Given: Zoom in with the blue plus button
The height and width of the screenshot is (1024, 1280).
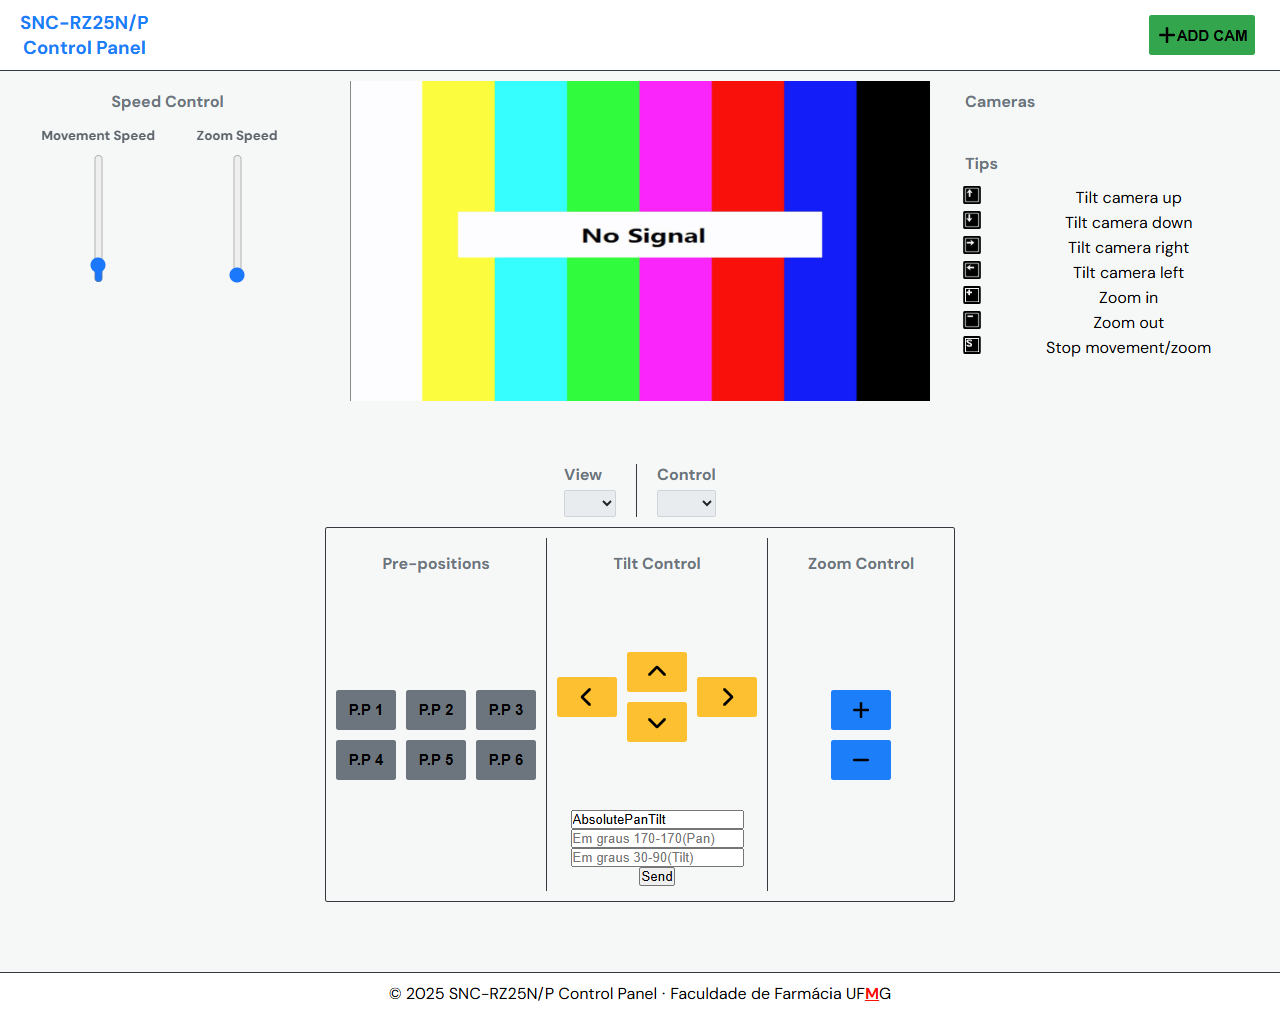Looking at the screenshot, I should [x=860, y=710].
